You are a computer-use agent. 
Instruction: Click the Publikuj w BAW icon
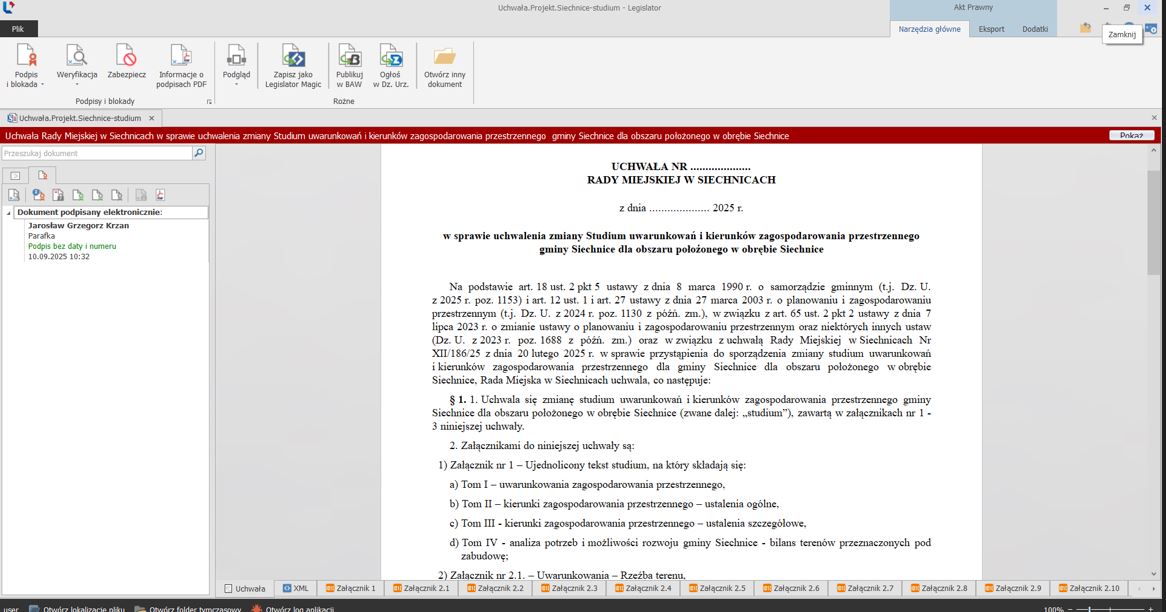click(349, 56)
